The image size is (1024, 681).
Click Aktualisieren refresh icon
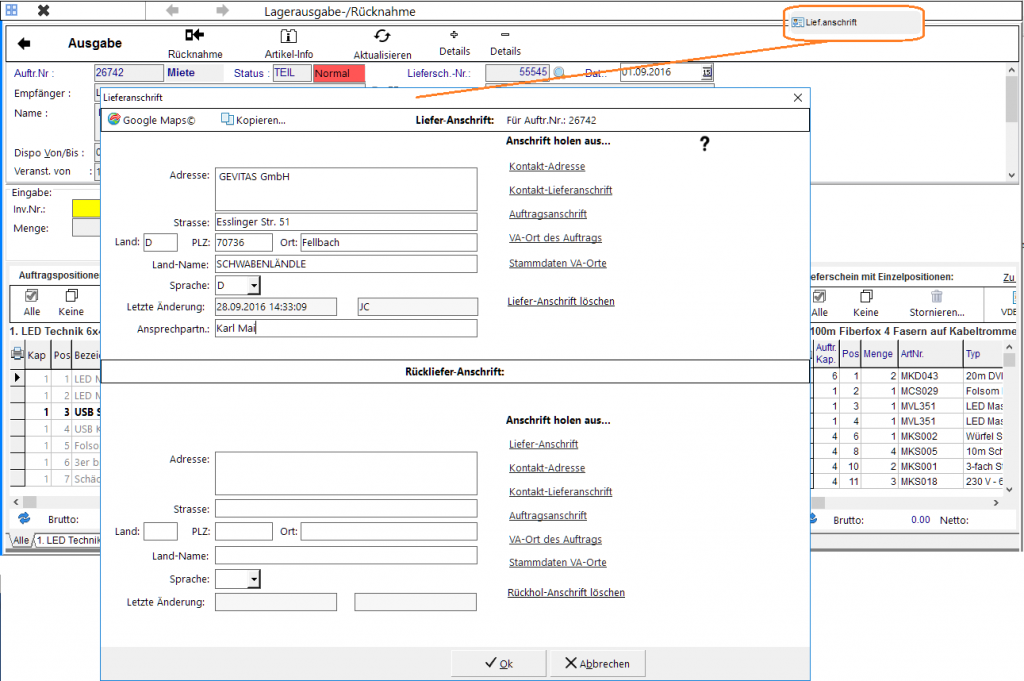coord(382,36)
